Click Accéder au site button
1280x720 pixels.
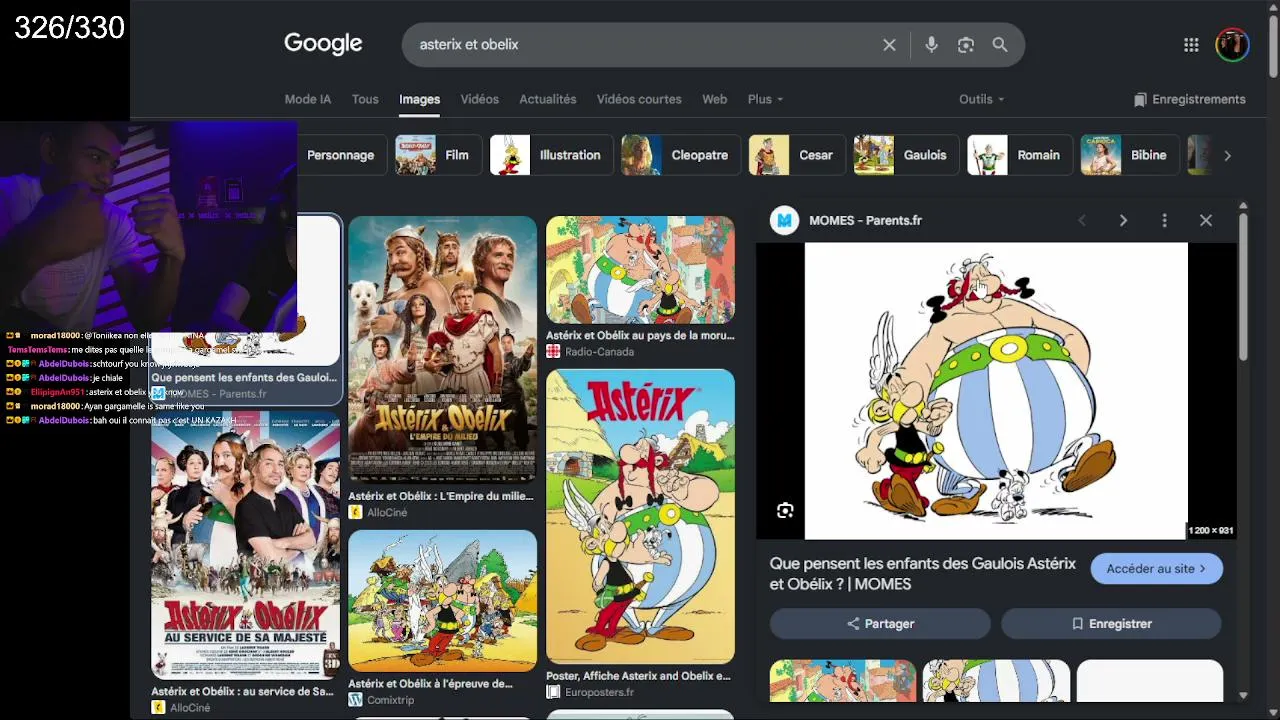(x=1157, y=568)
